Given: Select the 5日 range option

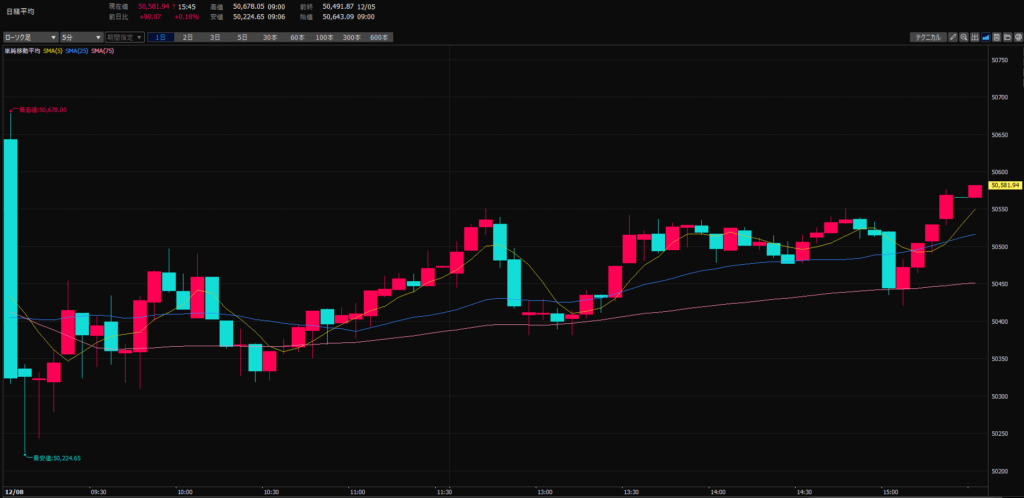Looking at the screenshot, I should tap(242, 37).
